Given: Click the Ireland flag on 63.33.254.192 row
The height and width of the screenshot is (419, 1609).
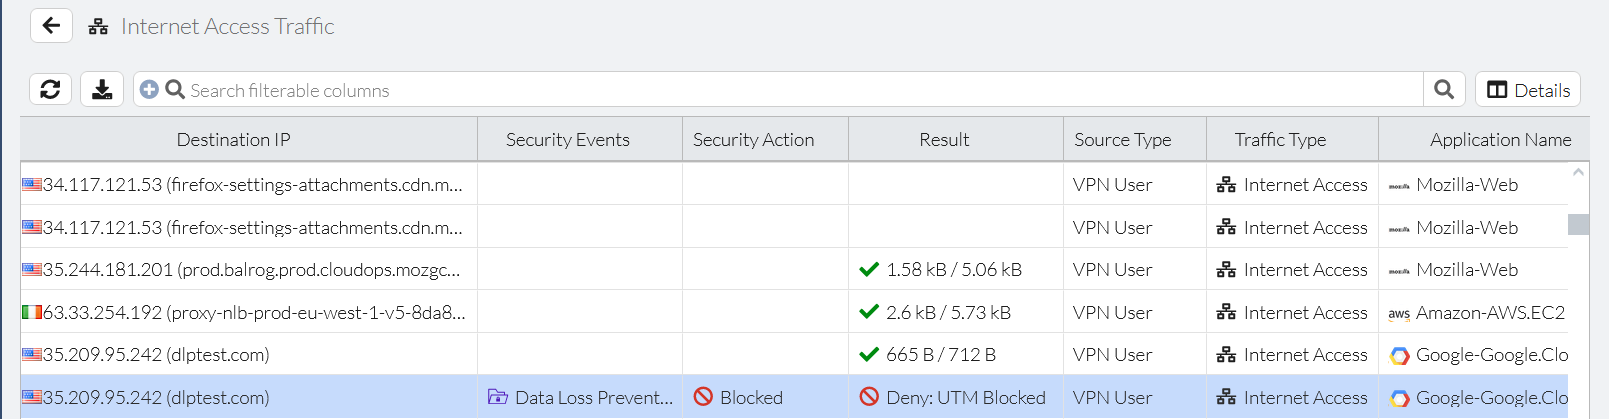Looking at the screenshot, I should pos(32,313).
